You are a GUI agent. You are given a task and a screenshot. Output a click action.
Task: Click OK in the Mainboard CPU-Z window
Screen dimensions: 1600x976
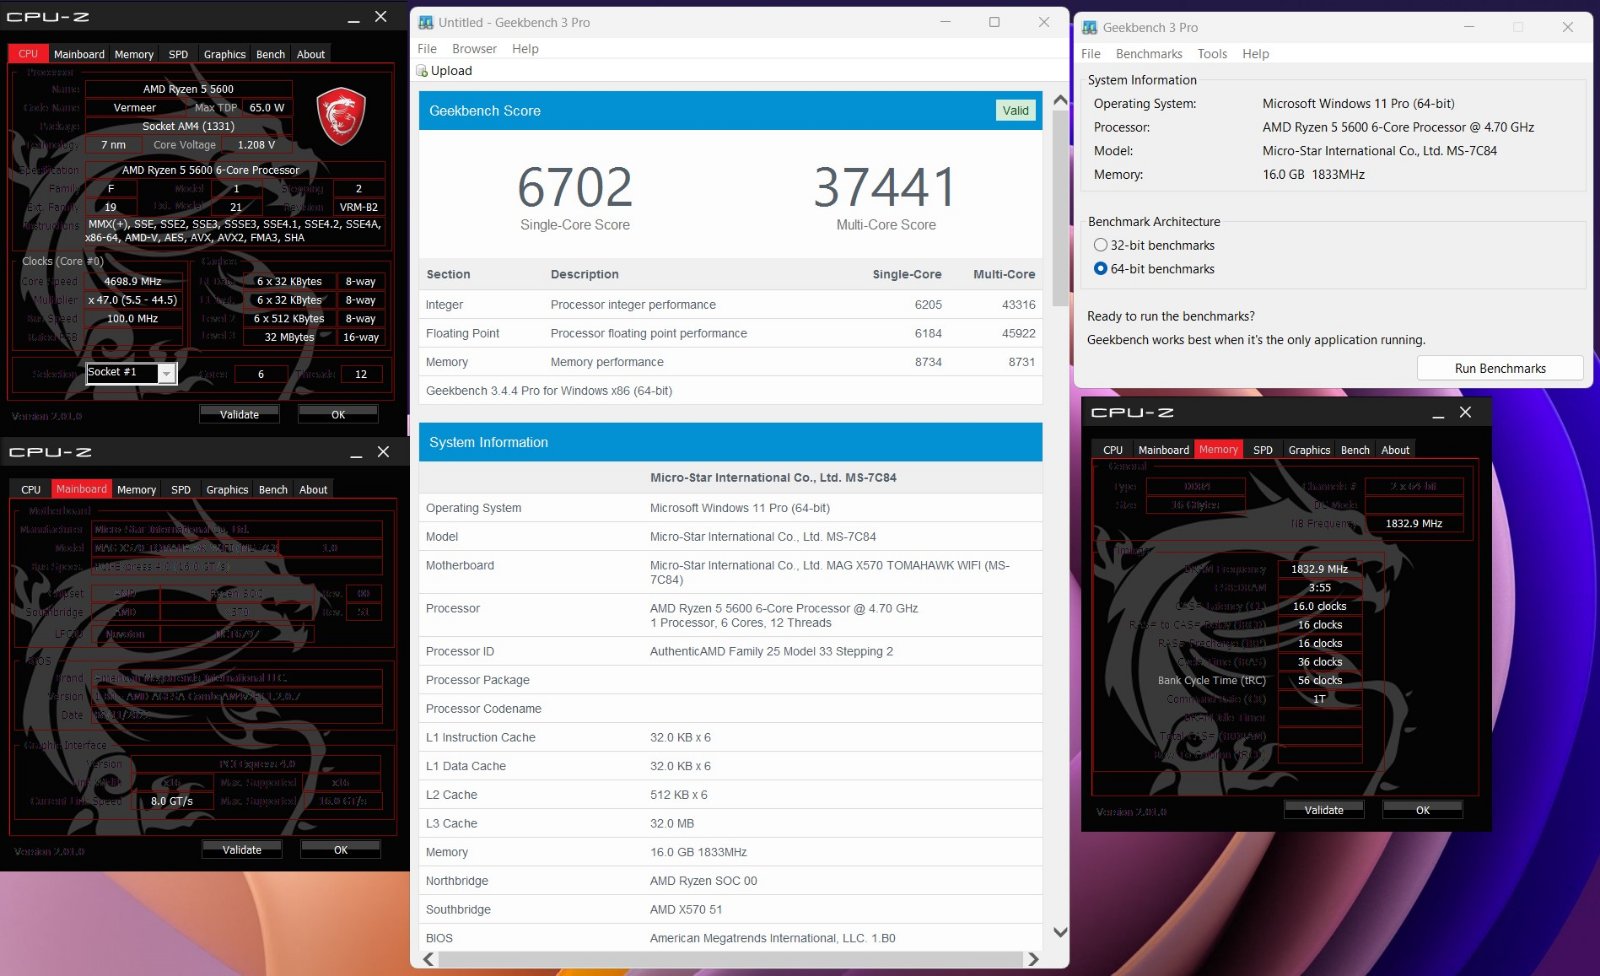point(340,850)
